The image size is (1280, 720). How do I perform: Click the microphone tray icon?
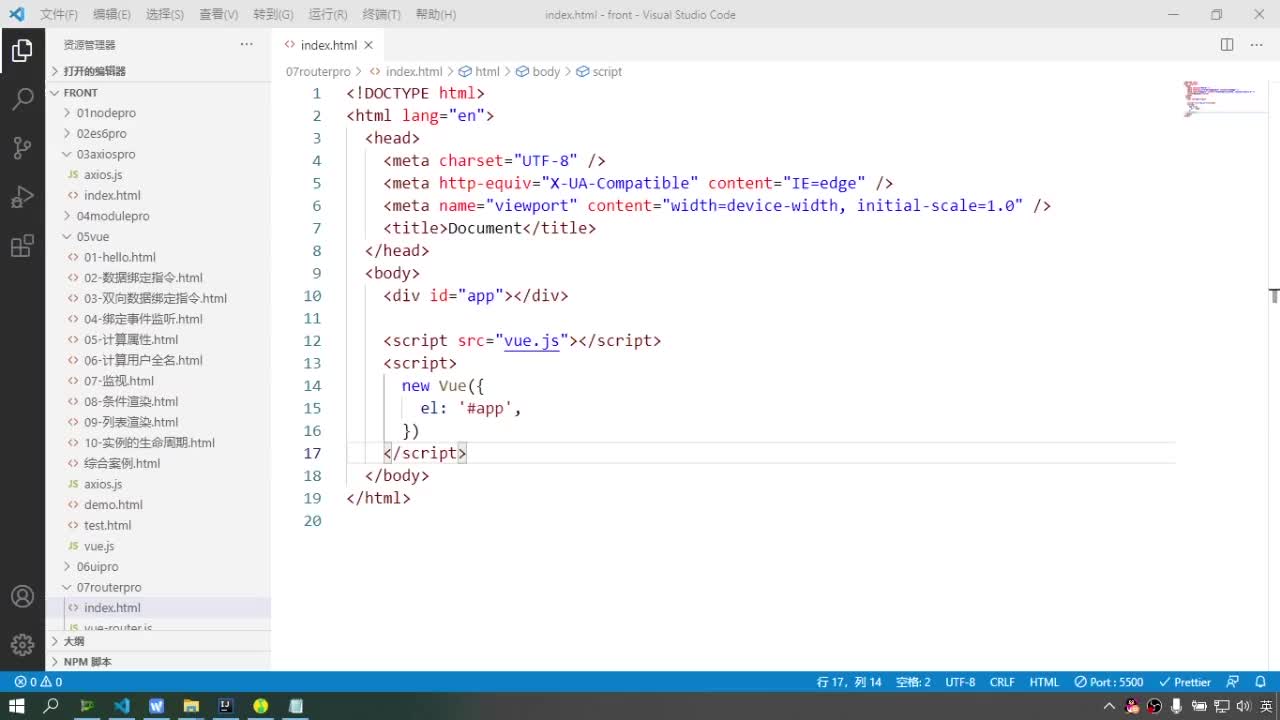click(x=1177, y=706)
